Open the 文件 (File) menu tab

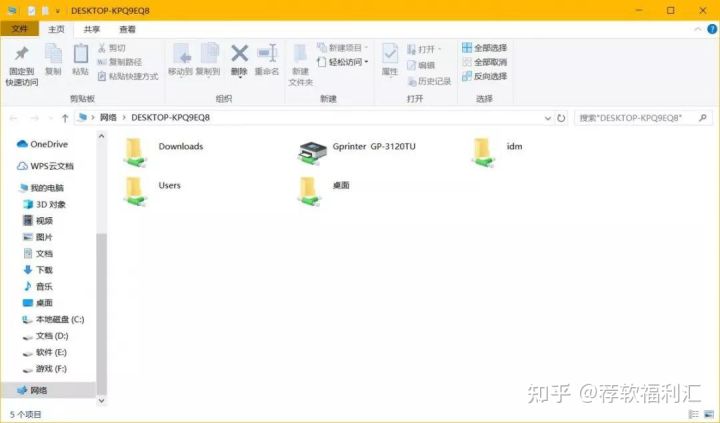[x=19, y=29]
